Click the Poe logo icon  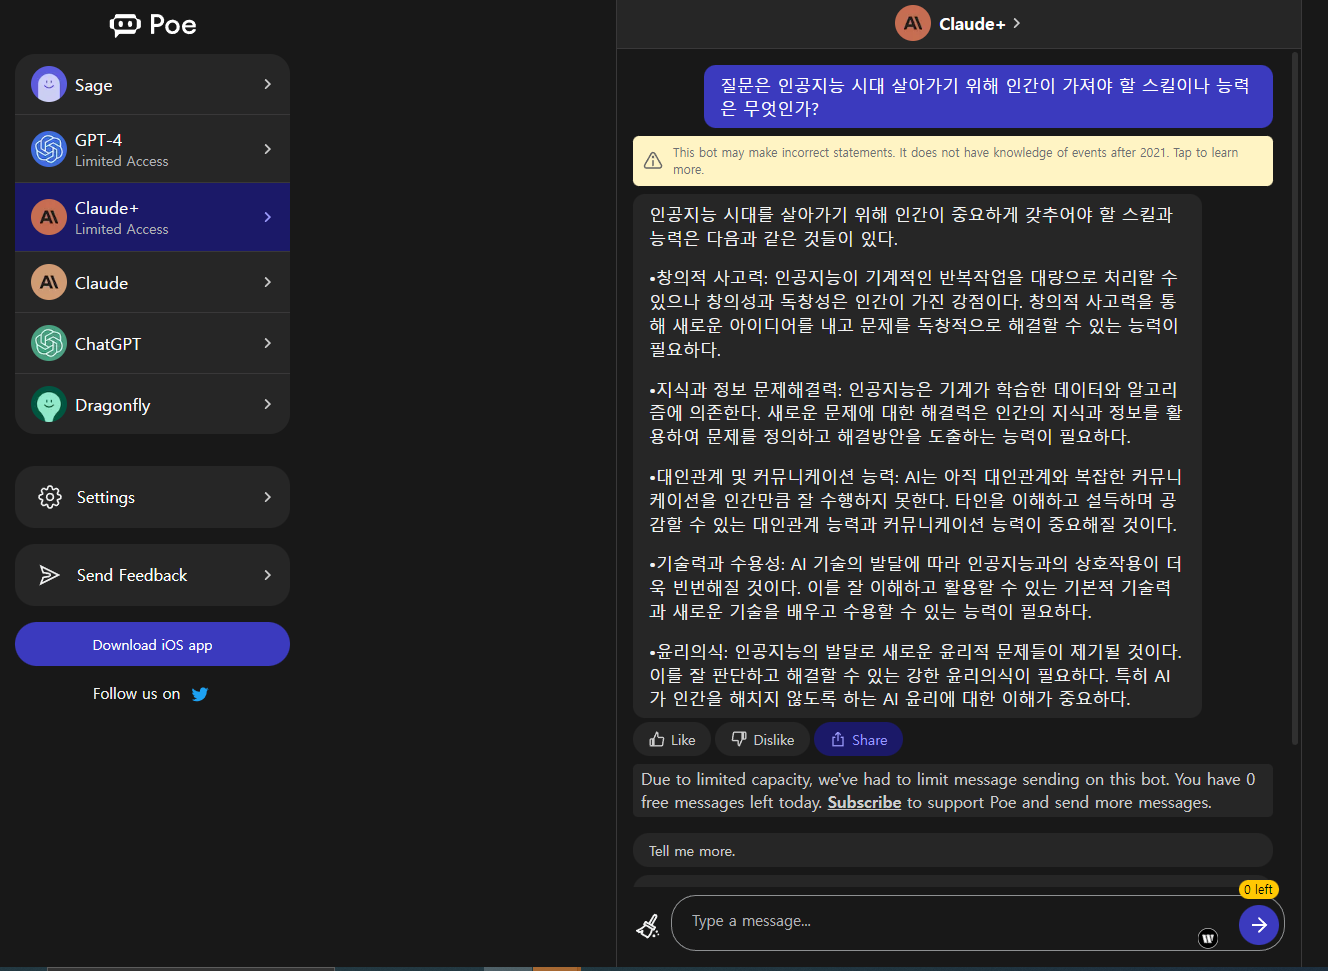(x=125, y=25)
